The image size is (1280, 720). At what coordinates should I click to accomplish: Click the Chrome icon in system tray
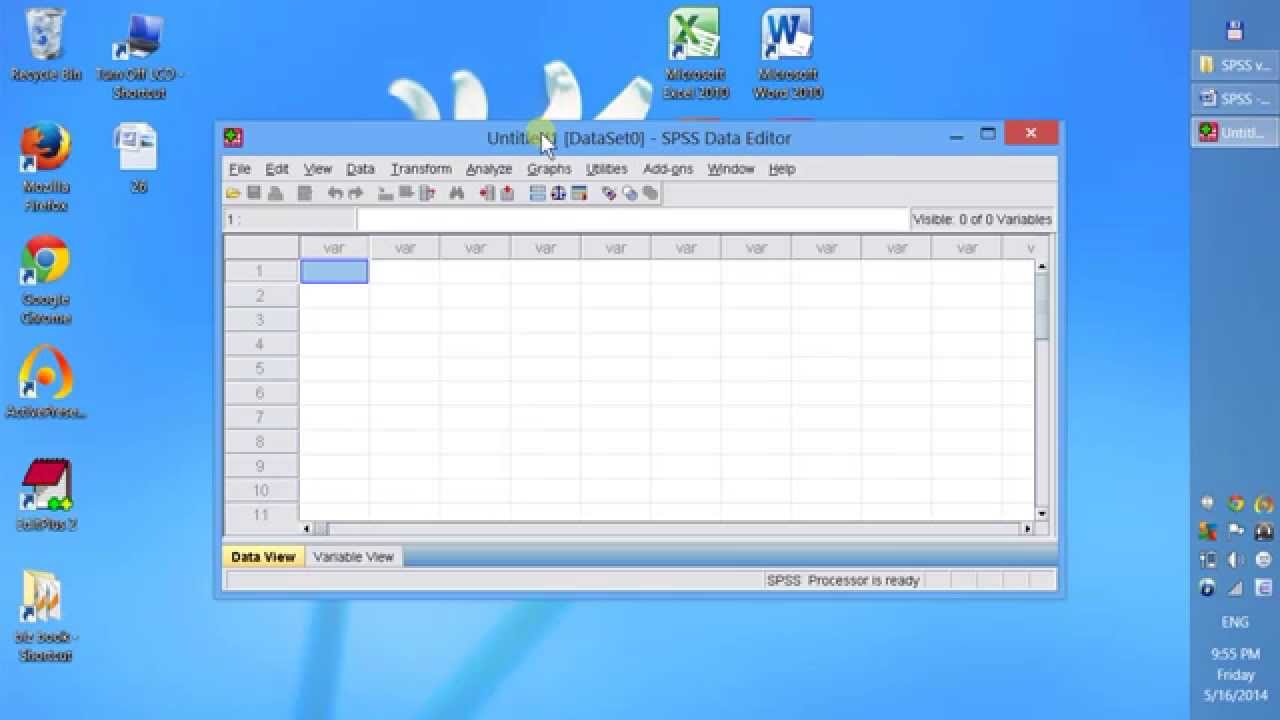point(1236,504)
